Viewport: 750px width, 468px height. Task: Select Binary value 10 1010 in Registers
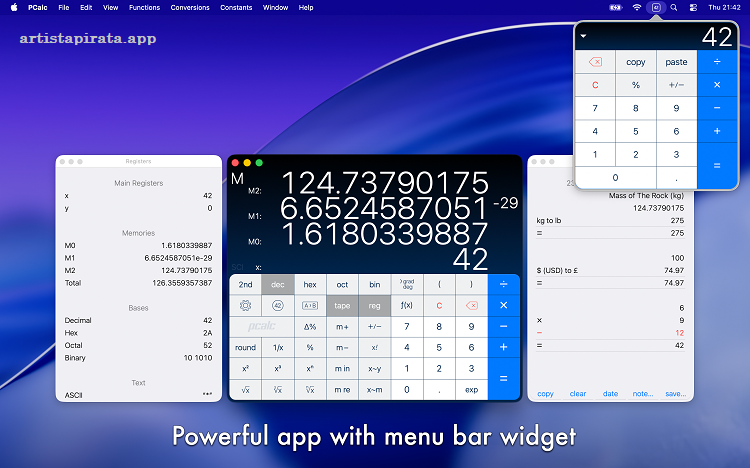click(198, 357)
